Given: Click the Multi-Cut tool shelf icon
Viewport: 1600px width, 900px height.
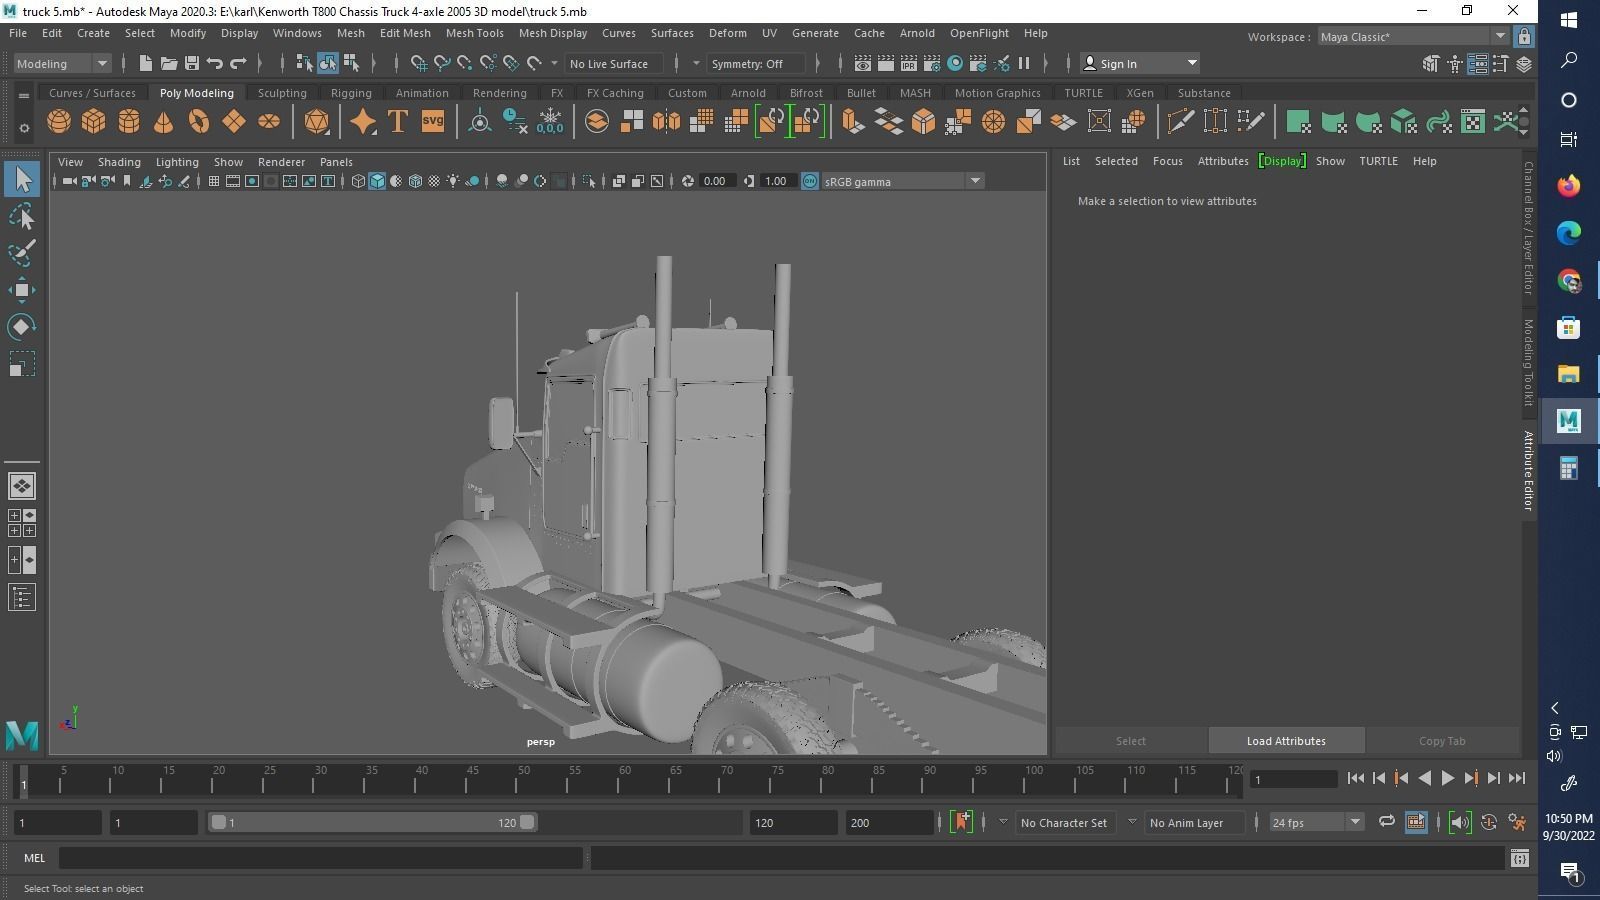Looking at the screenshot, I should 1180,122.
